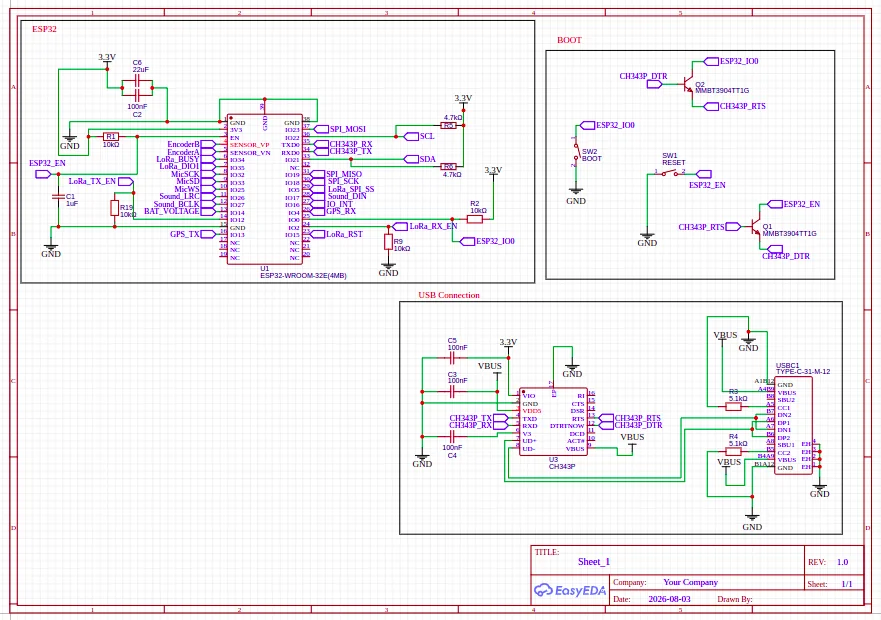
Task: Click the 'Drawn By:' field label
Action: point(734,599)
